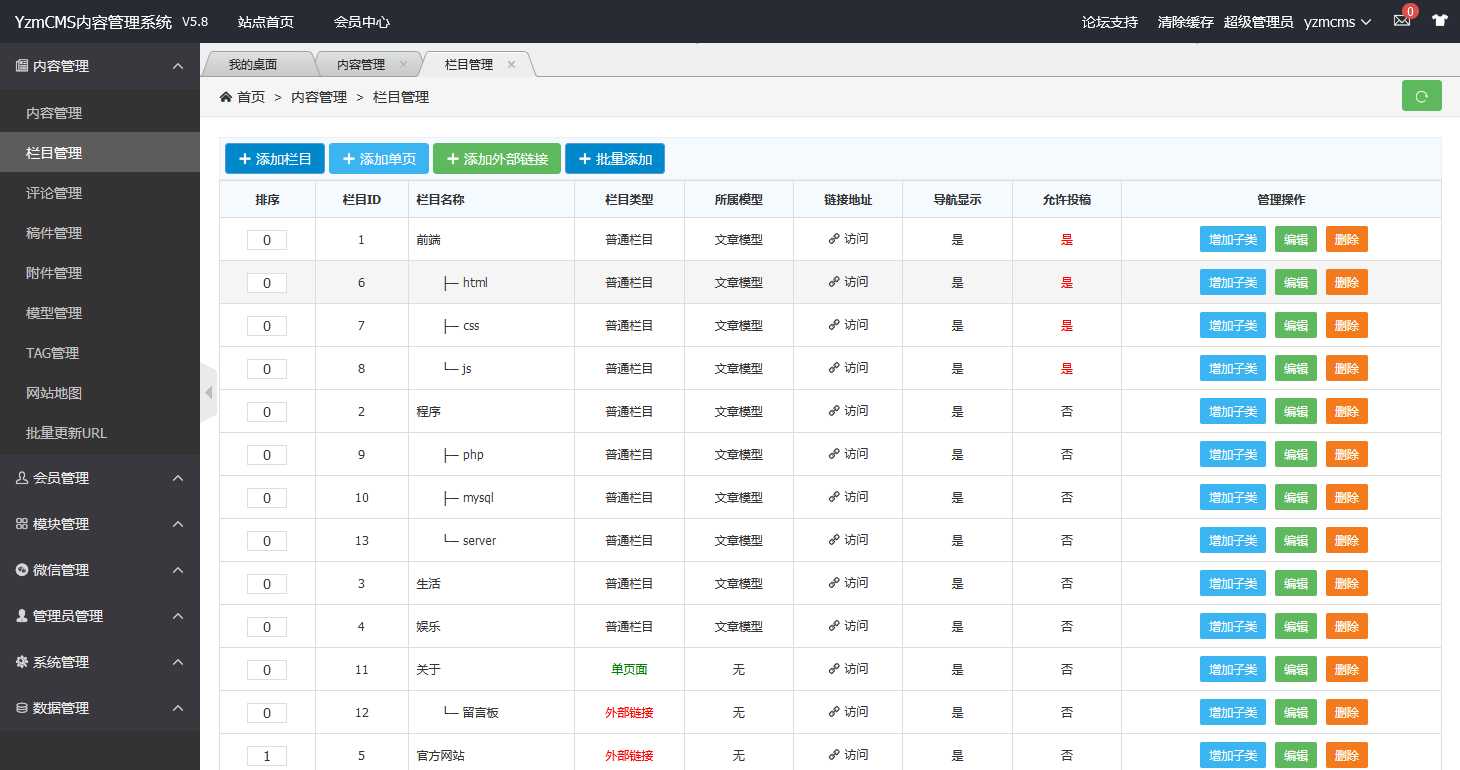Click 增加子类 for the 生活 row

(1232, 584)
